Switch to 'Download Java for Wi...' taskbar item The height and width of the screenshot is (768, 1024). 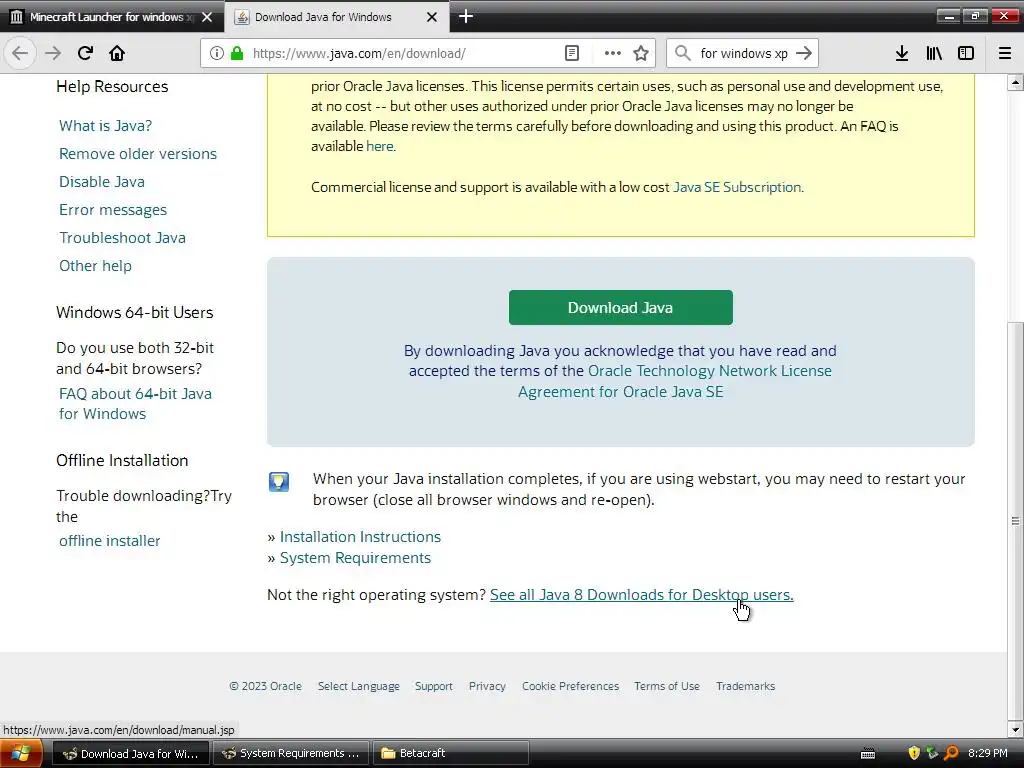point(130,754)
